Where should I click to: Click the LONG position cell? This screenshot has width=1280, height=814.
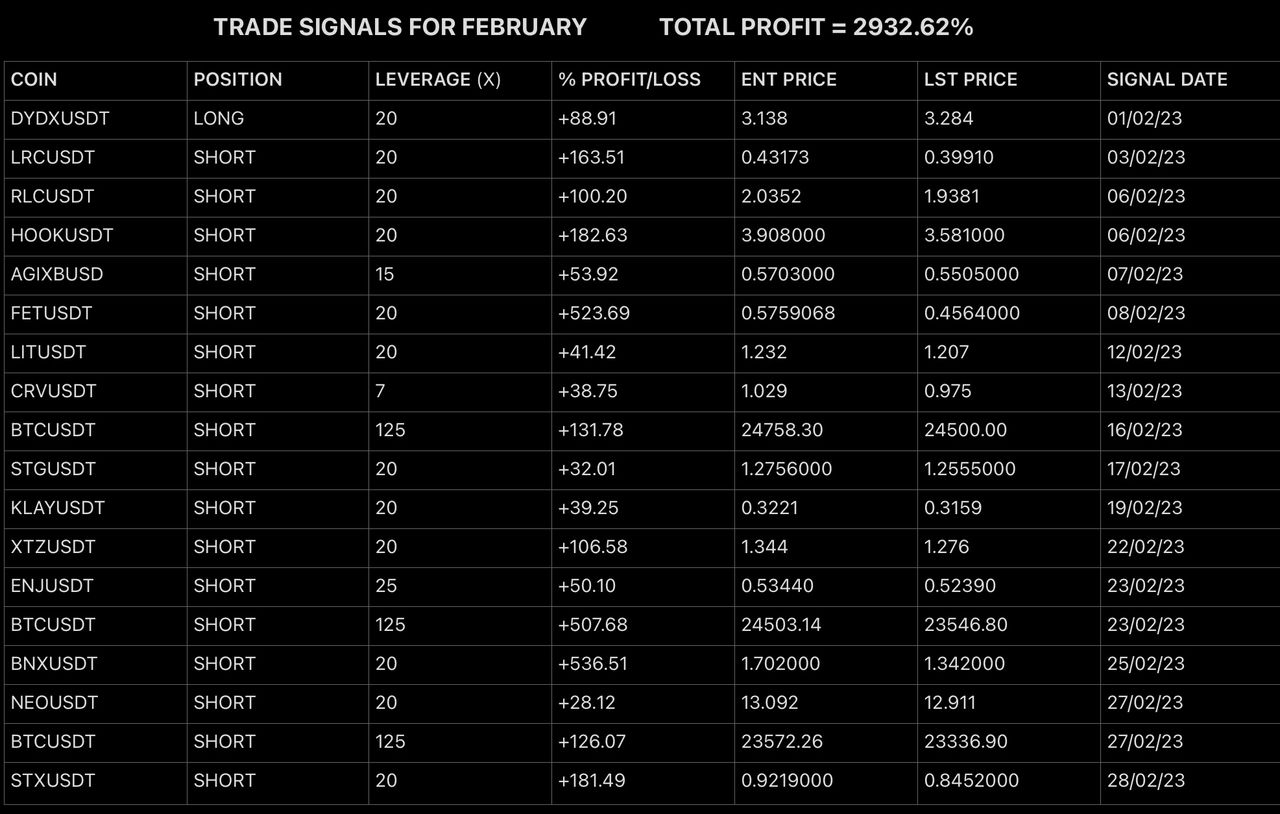pos(219,119)
